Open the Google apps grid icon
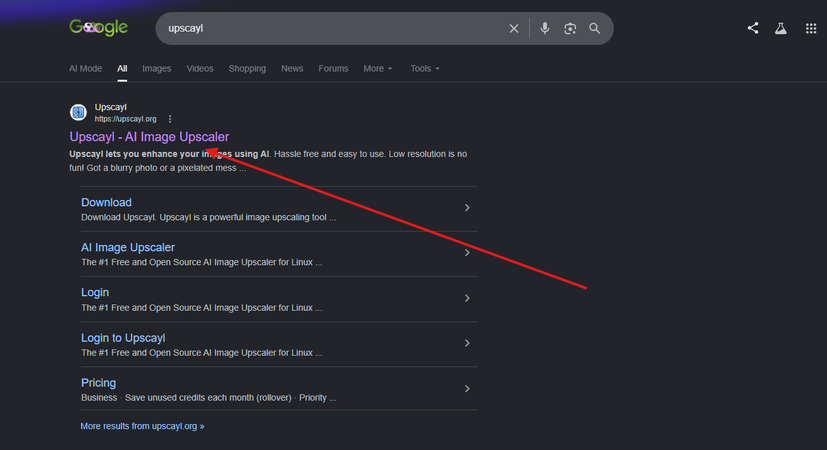 (x=811, y=28)
